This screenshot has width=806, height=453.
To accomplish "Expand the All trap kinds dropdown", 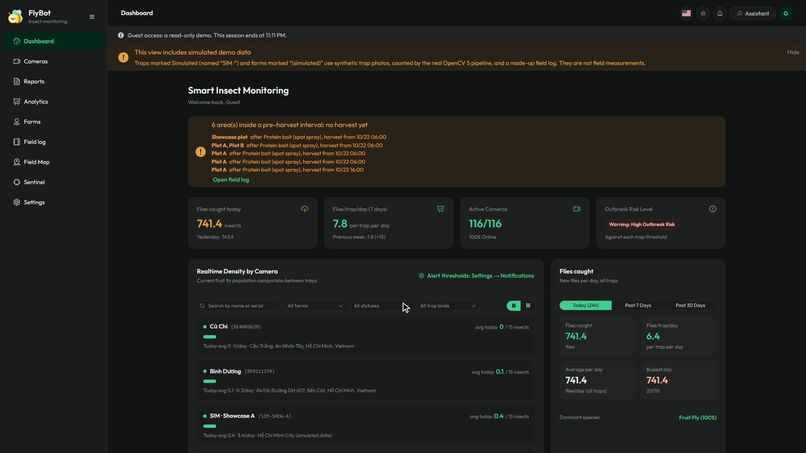I will pyautogui.click(x=448, y=306).
